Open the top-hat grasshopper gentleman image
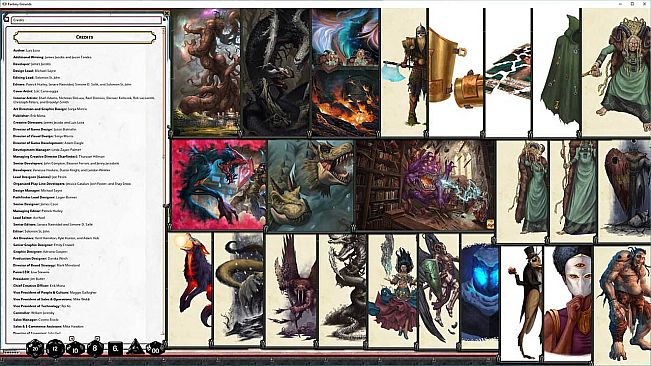 tap(521, 303)
